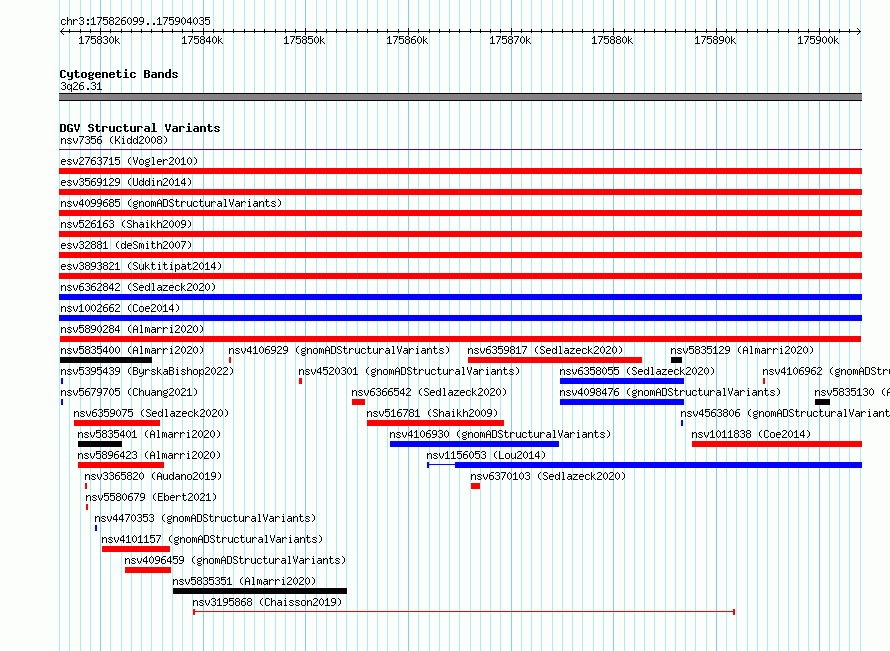Click esv3893821 (Suktitipat2014) label
The height and width of the screenshot is (651, 890).
141,266
